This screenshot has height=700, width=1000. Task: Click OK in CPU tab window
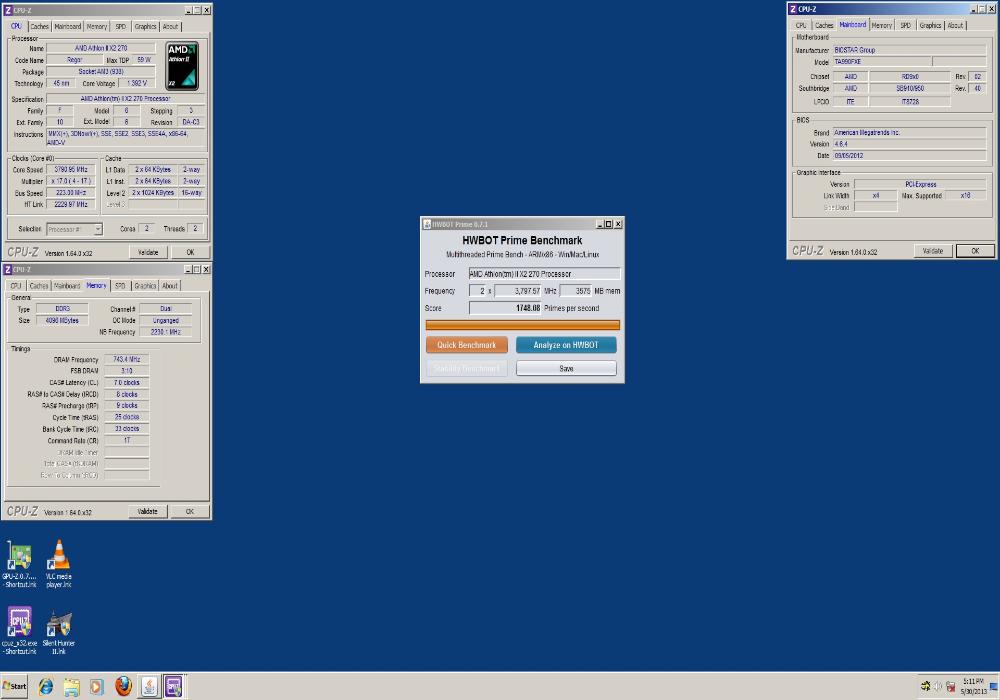click(190, 252)
